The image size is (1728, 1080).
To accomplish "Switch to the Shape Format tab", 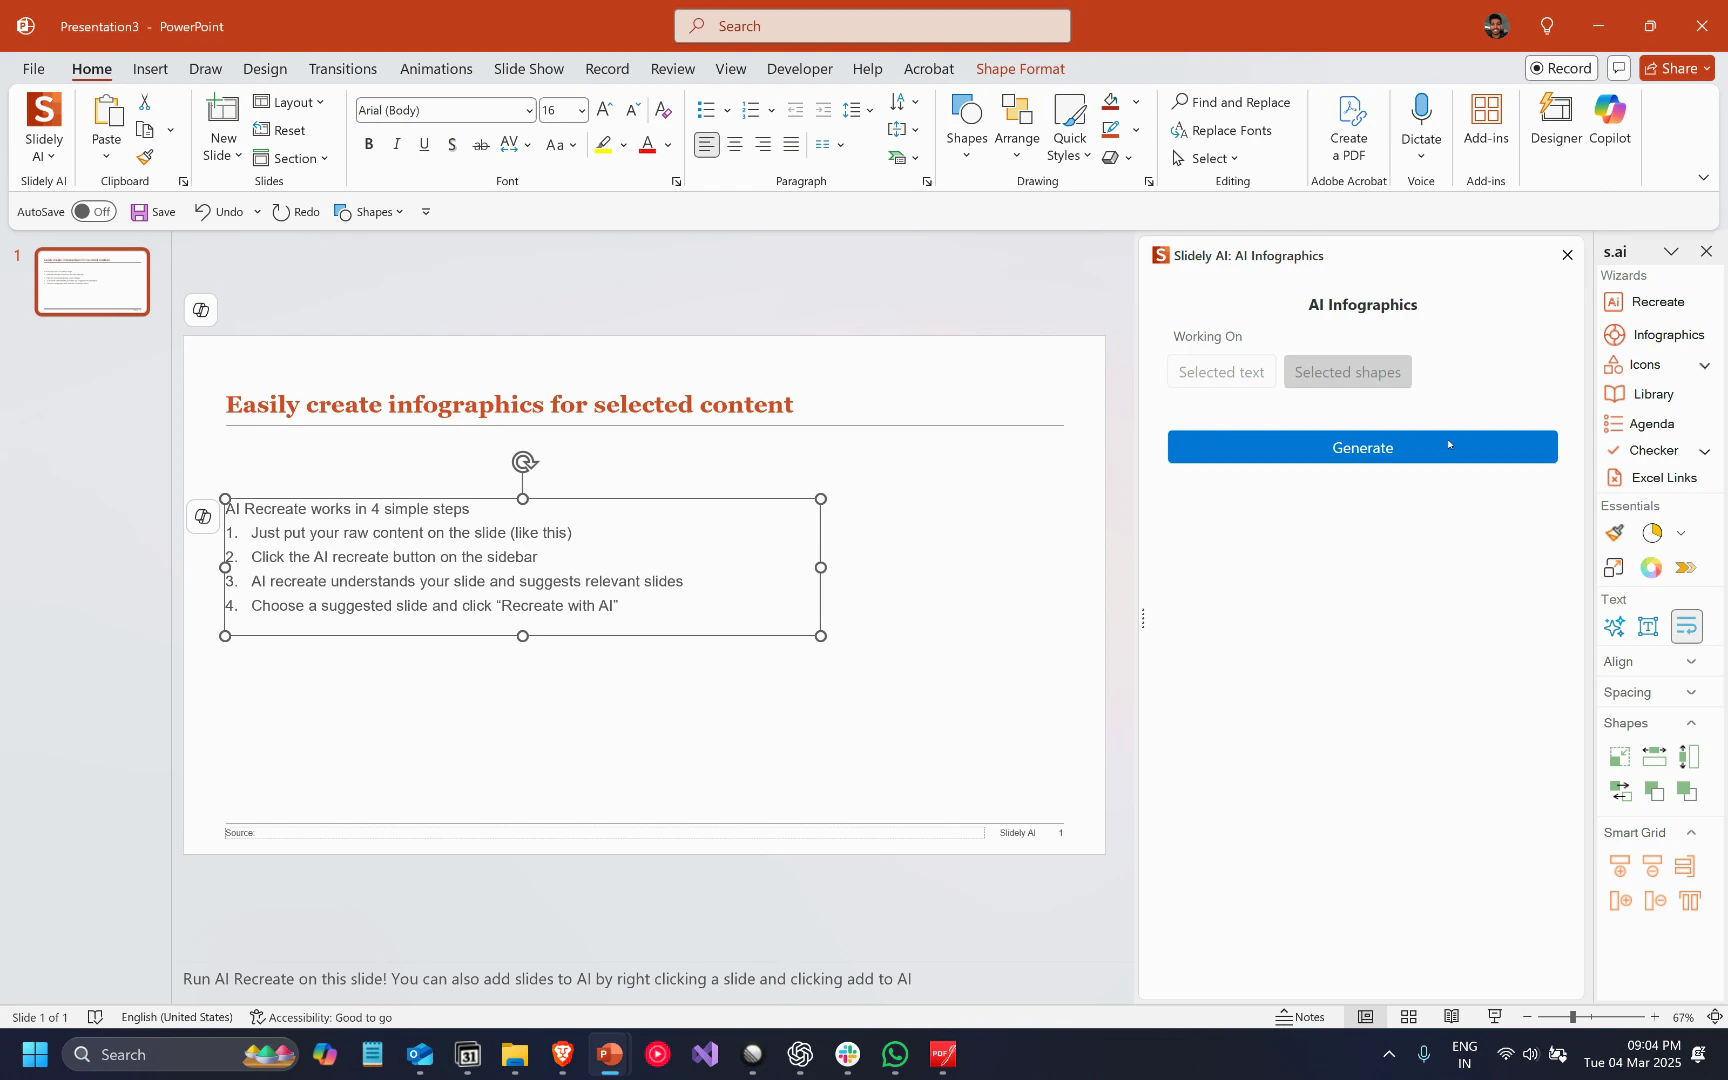I will pyautogui.click(x=1019, y=69).
